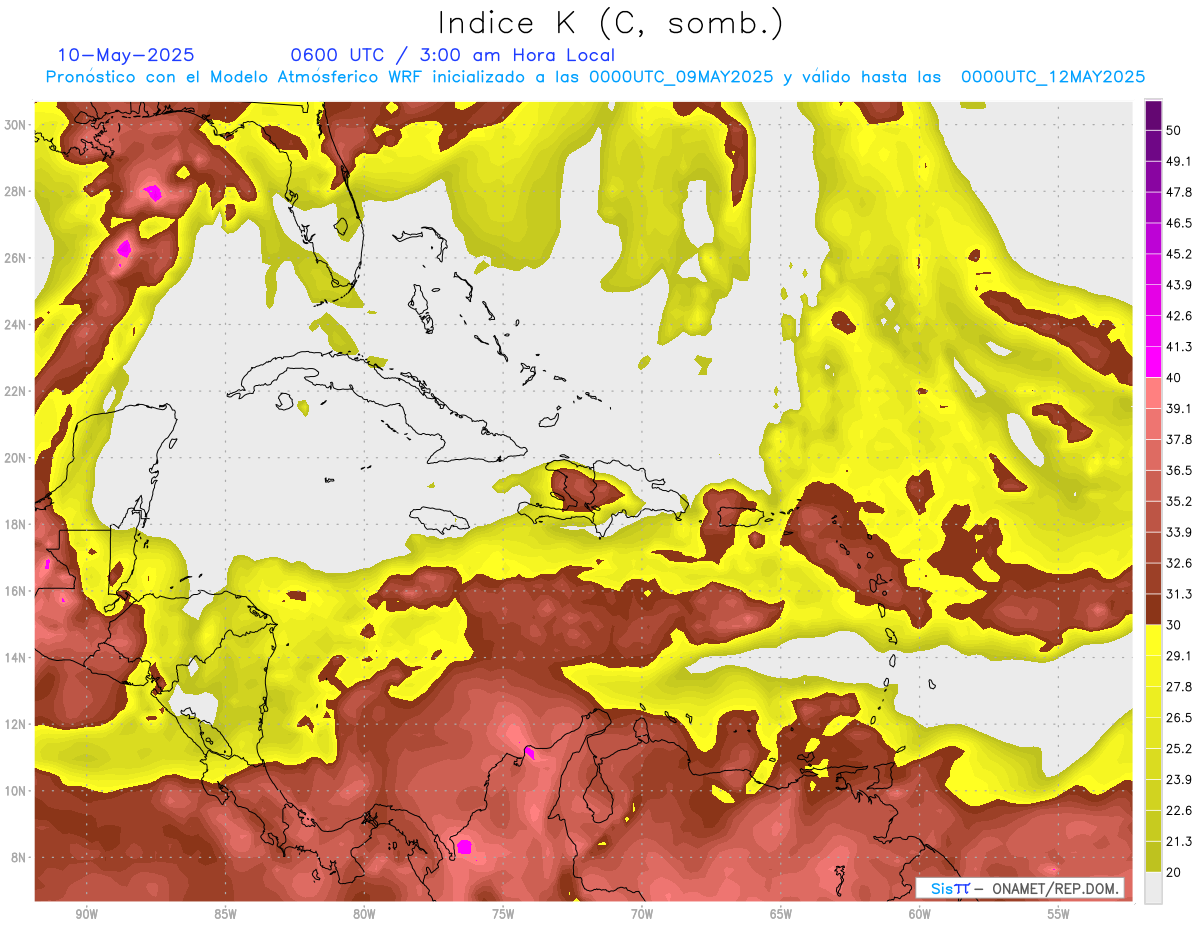Pick the gray legend segment below 20

coord(1153,888)
